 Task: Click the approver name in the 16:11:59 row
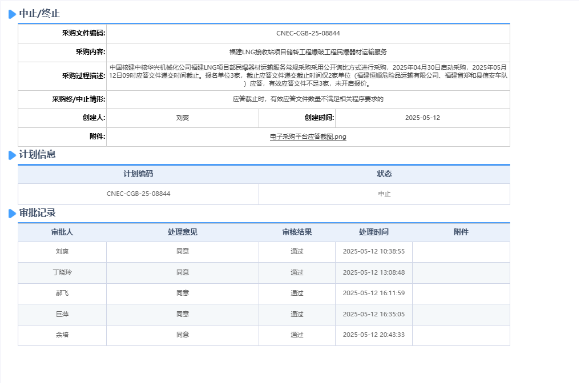62,293
